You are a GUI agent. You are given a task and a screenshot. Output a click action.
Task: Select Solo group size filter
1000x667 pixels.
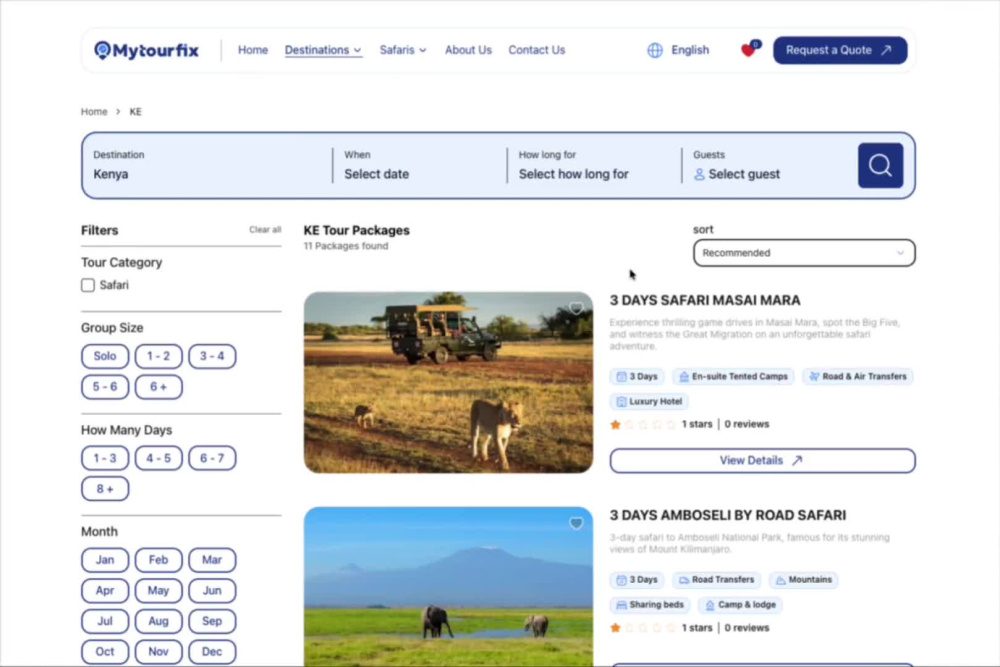tap(105, 356)
